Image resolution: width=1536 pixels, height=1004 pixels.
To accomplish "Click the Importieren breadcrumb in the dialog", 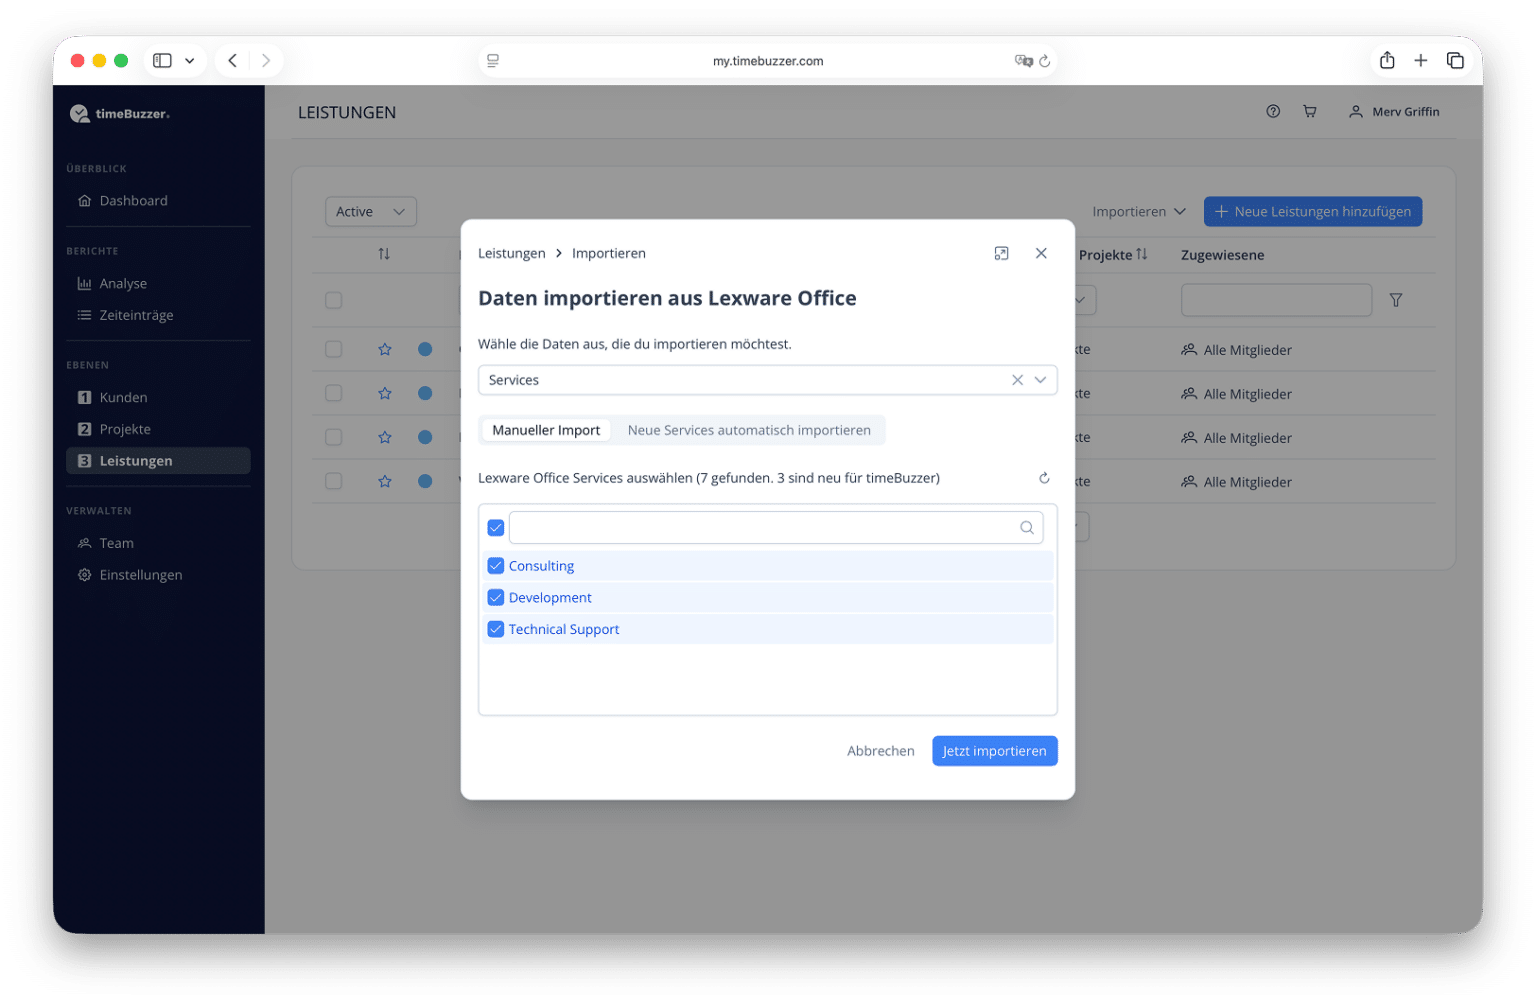I will 609,254.
